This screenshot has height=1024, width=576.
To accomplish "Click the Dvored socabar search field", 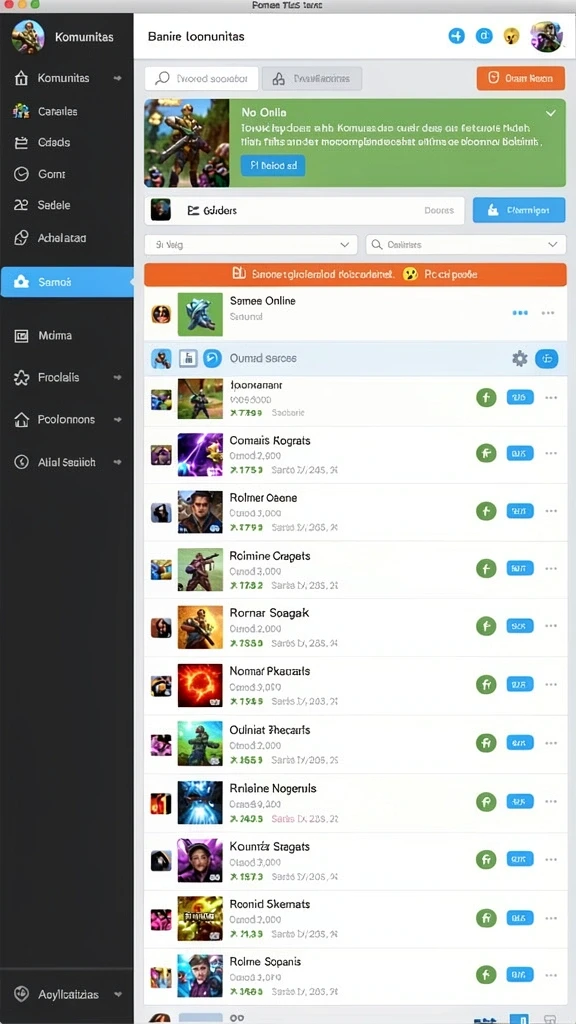I will pyautogui.click(x=202, y=78).
